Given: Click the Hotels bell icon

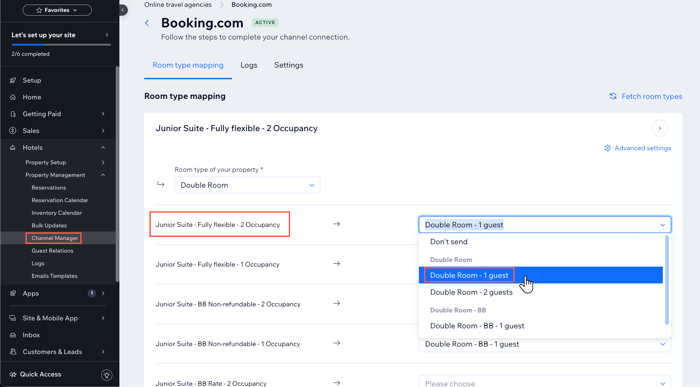Looking at the screenshot, I should point(13,147).
